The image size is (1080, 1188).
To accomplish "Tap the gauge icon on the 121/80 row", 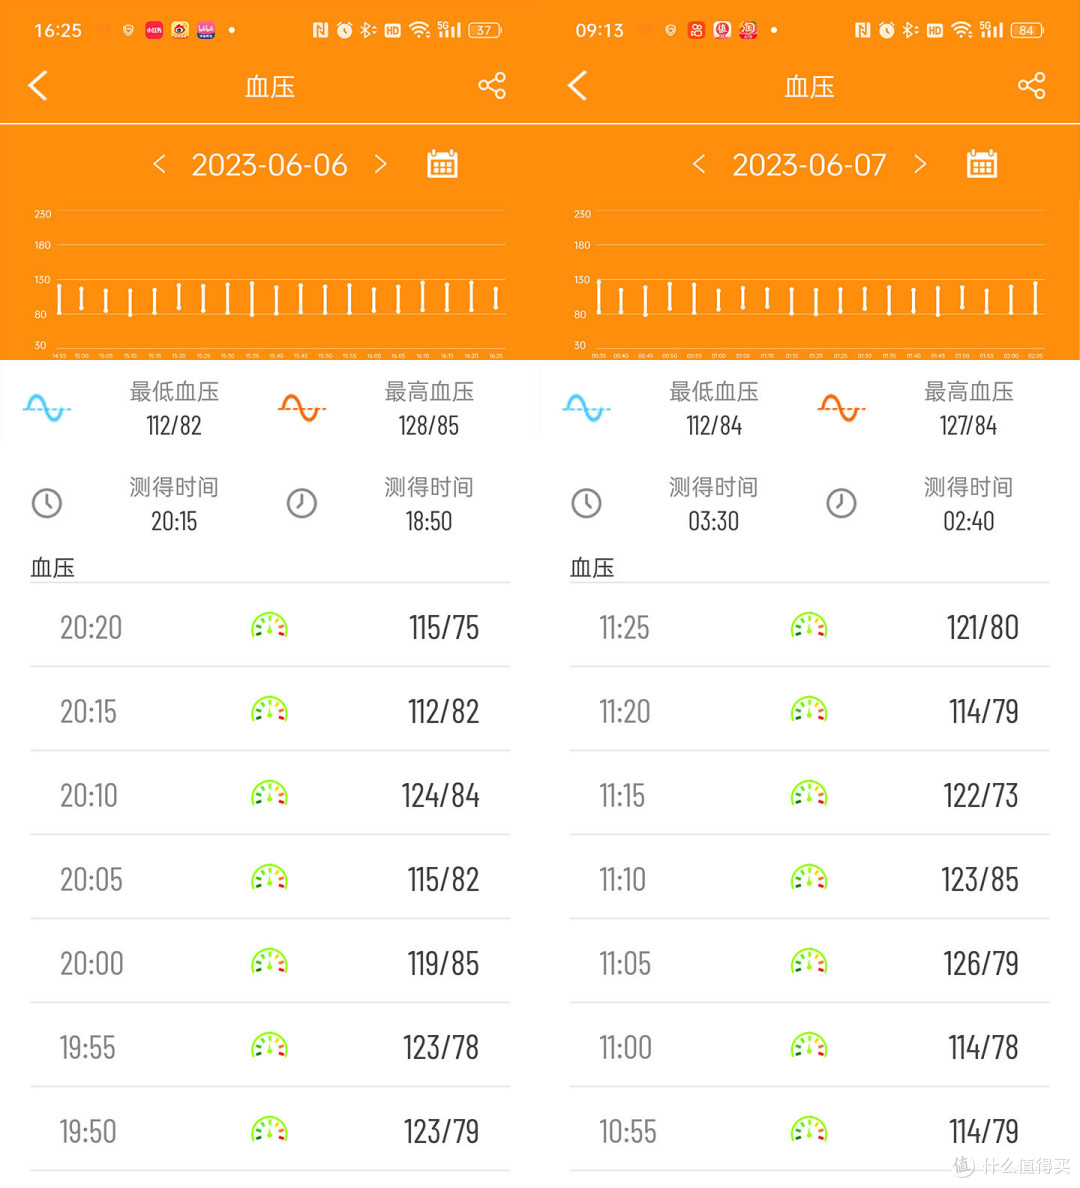I will point(808,627).
